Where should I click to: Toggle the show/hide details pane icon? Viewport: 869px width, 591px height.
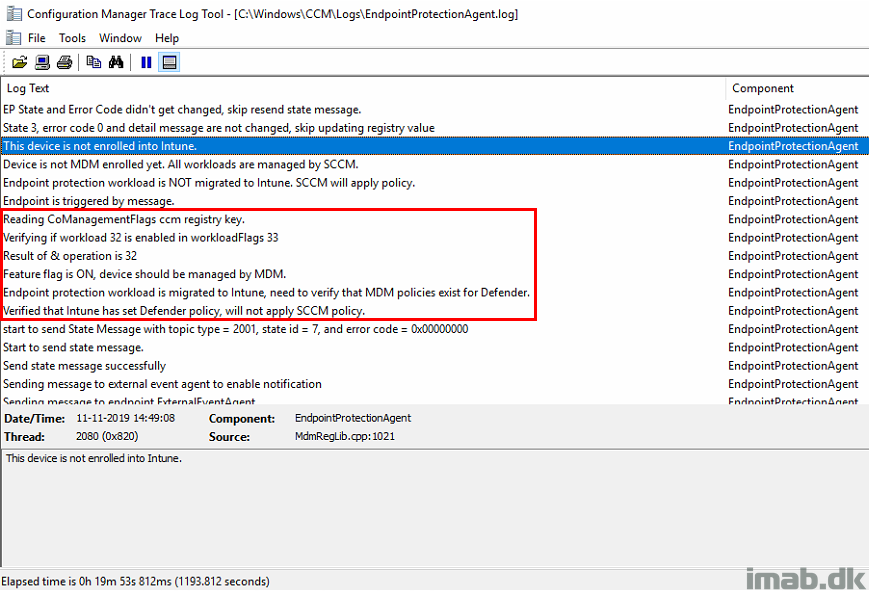(x=170, y=62)
